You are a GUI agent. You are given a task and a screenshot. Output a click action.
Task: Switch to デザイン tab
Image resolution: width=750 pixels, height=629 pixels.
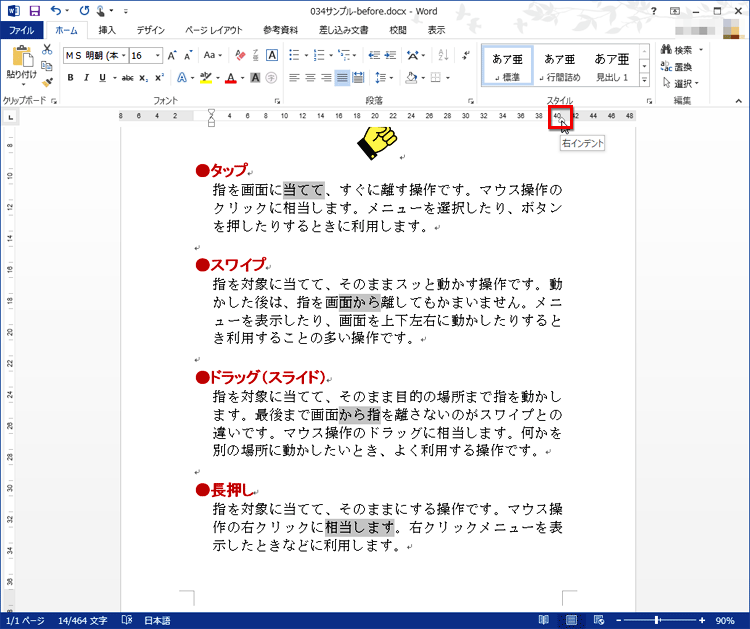(151, 30)
